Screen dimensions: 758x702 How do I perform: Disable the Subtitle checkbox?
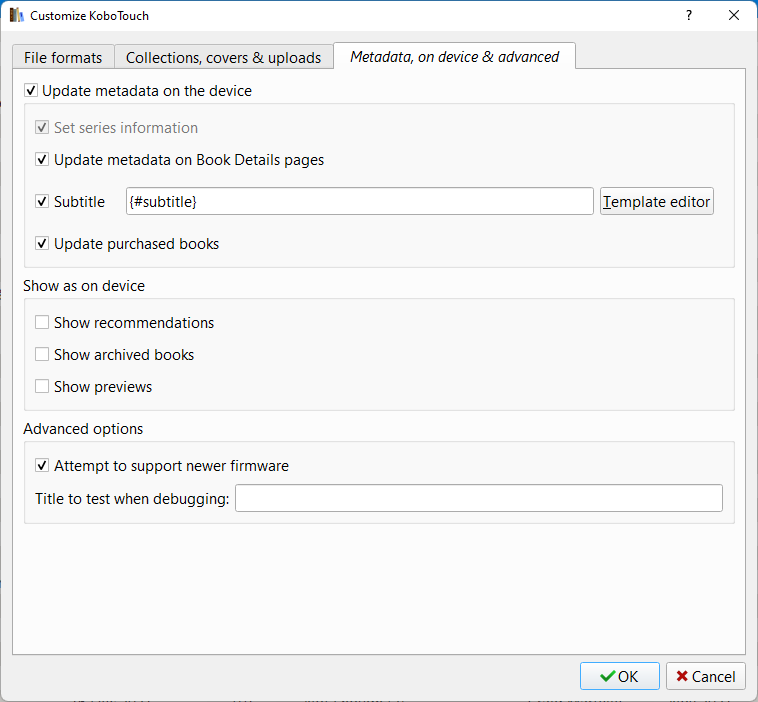42,202
